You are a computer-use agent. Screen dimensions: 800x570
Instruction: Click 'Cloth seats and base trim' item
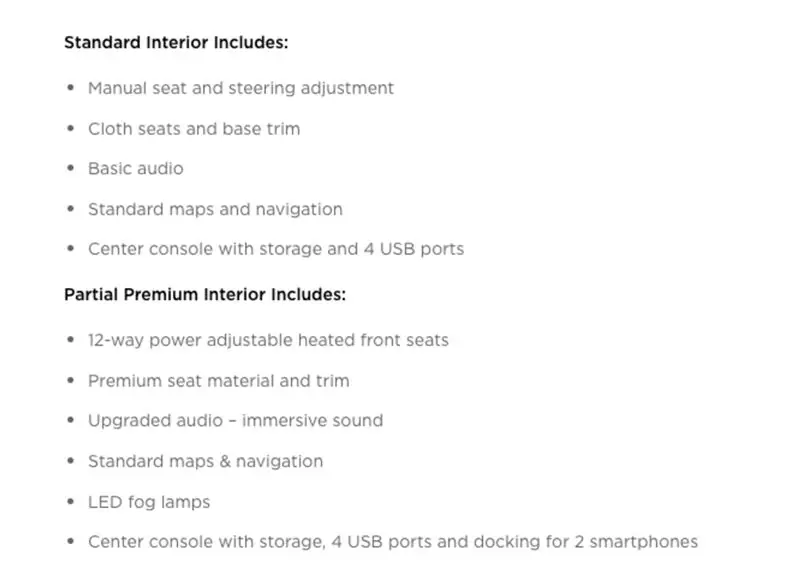pos(194,129)
